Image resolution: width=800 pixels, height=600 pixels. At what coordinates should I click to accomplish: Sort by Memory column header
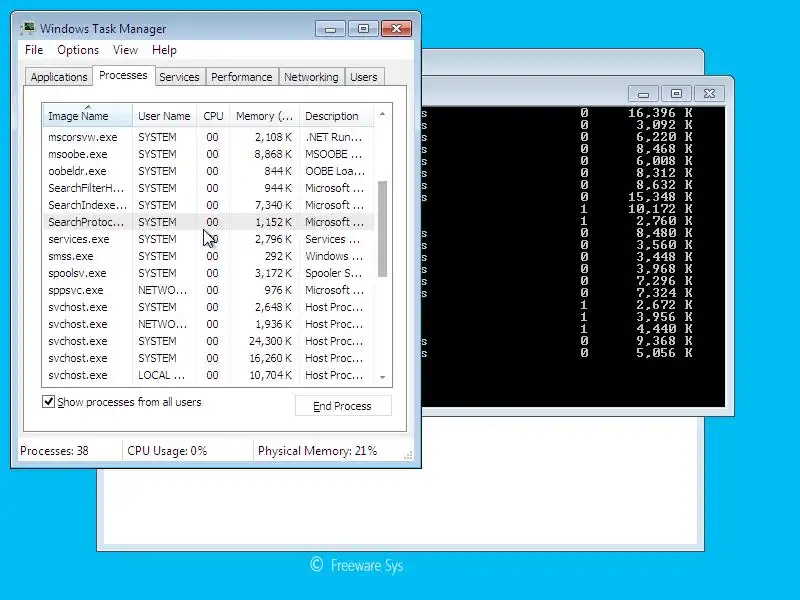click(264, 116)
